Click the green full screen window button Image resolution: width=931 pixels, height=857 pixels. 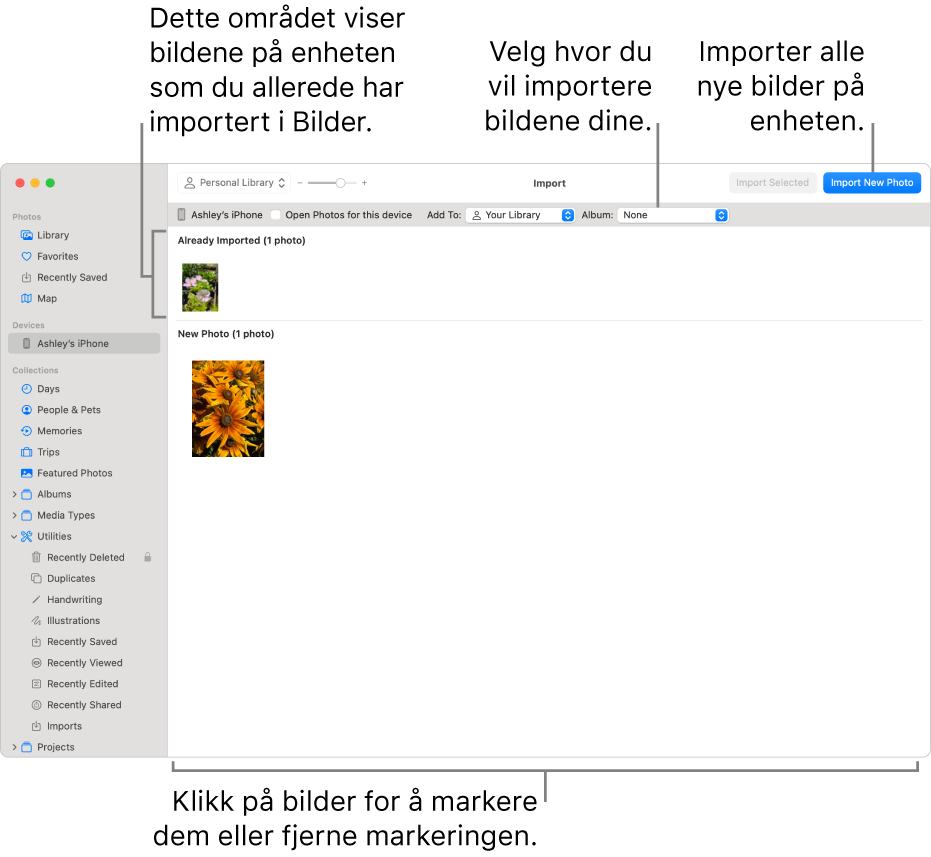coord(50,183)
